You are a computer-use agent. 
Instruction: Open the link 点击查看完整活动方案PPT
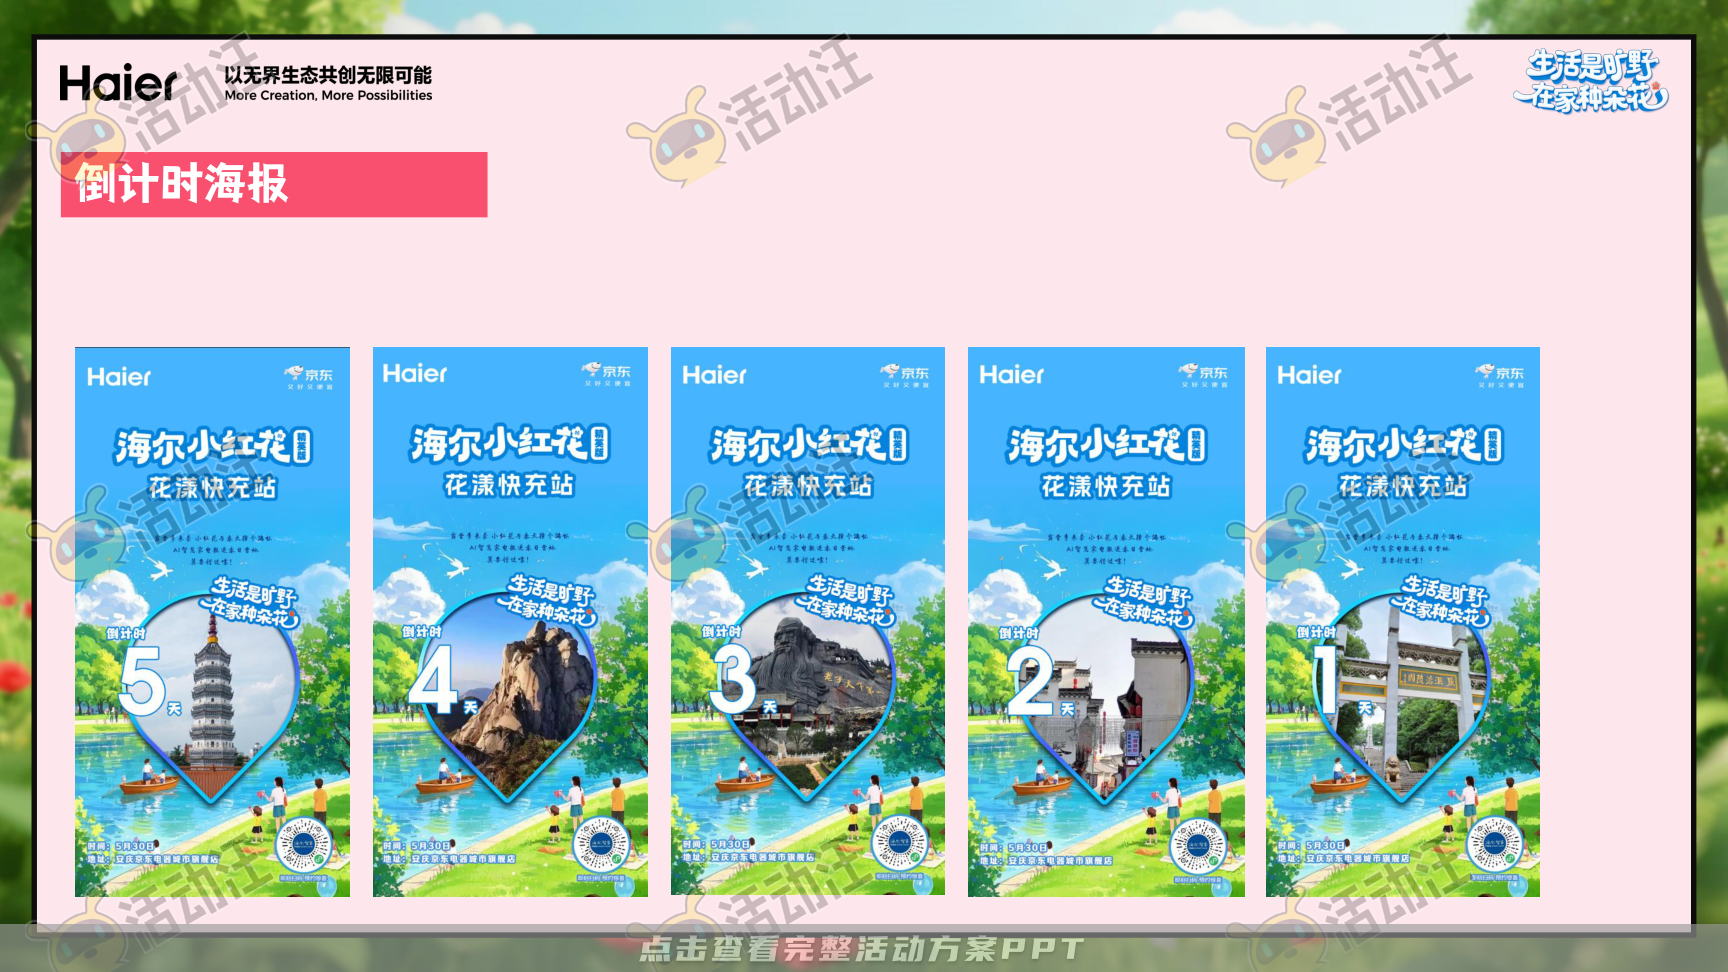coord(861,948)
